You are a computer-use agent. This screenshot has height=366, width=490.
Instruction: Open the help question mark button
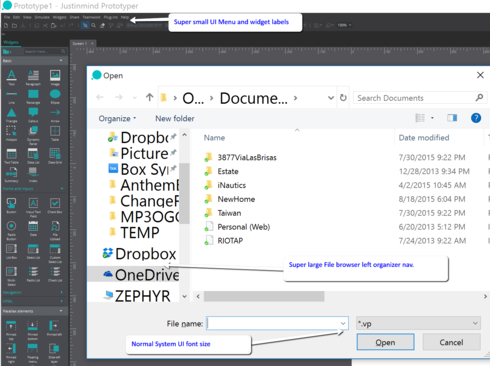point(476,118)
